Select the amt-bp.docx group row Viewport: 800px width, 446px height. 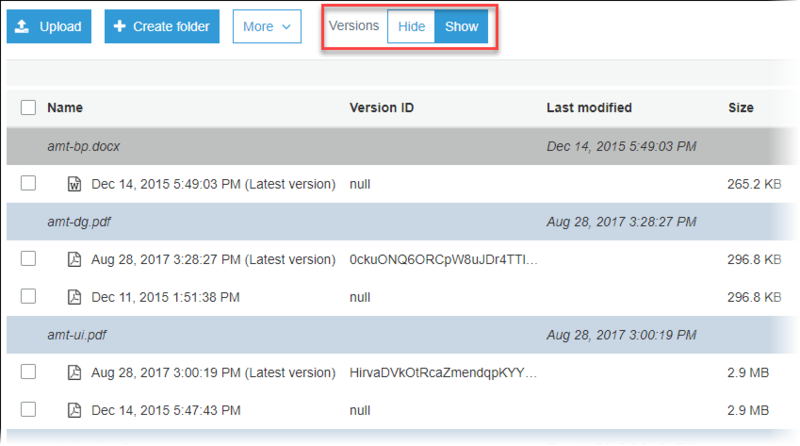click(x=401, y=146)
